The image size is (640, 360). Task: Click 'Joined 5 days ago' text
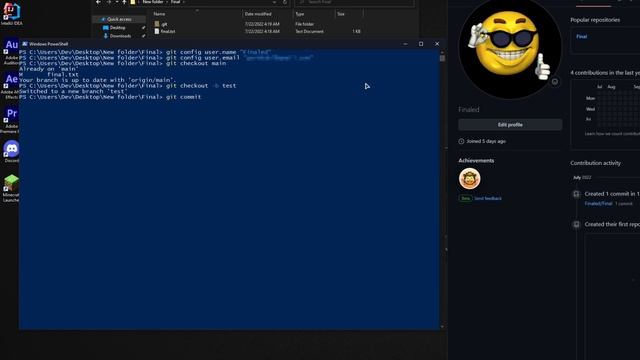[486, 141]
